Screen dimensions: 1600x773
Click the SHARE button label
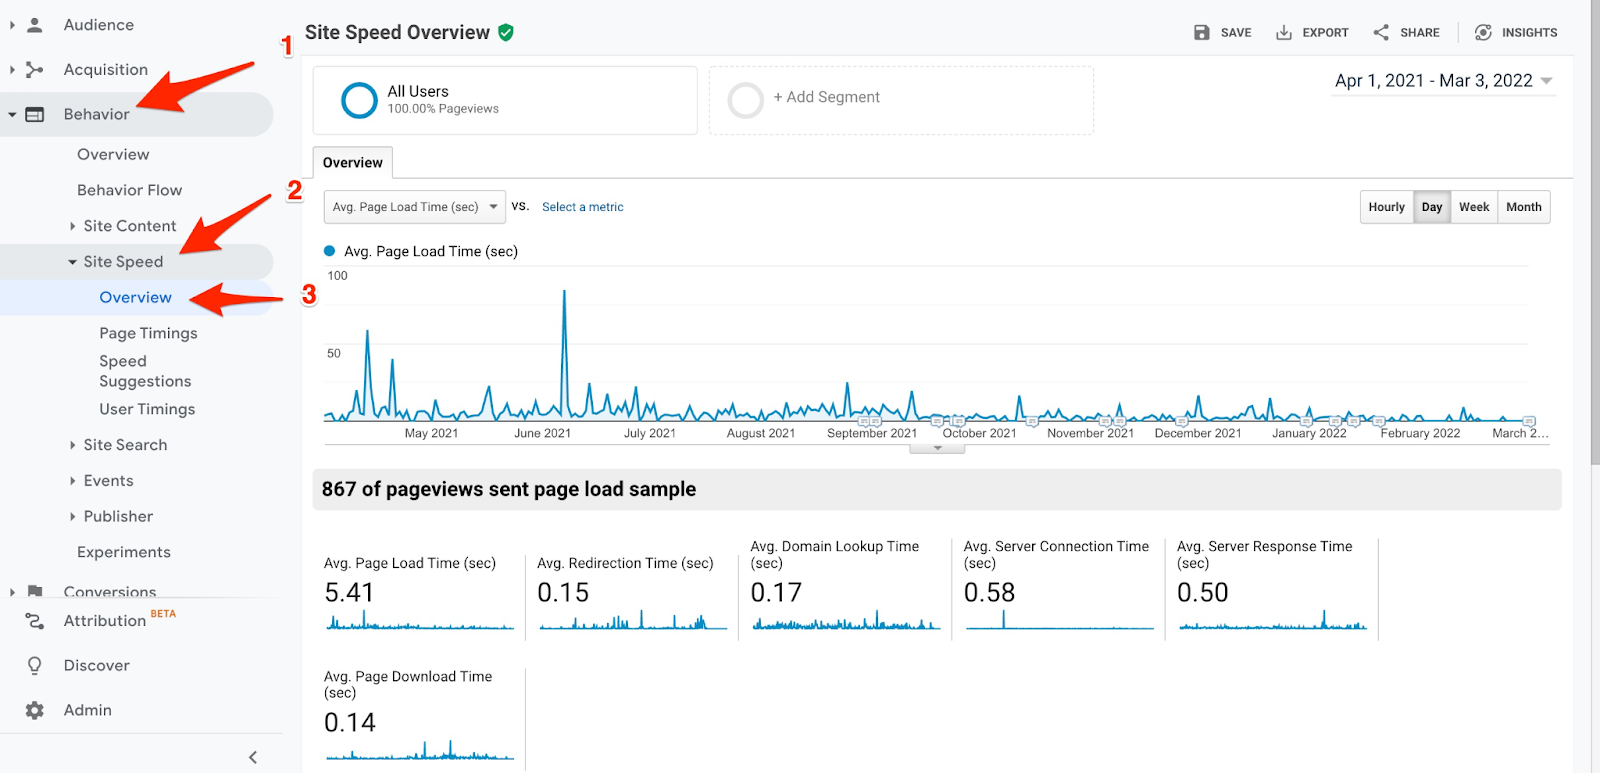click(1419, 33)
